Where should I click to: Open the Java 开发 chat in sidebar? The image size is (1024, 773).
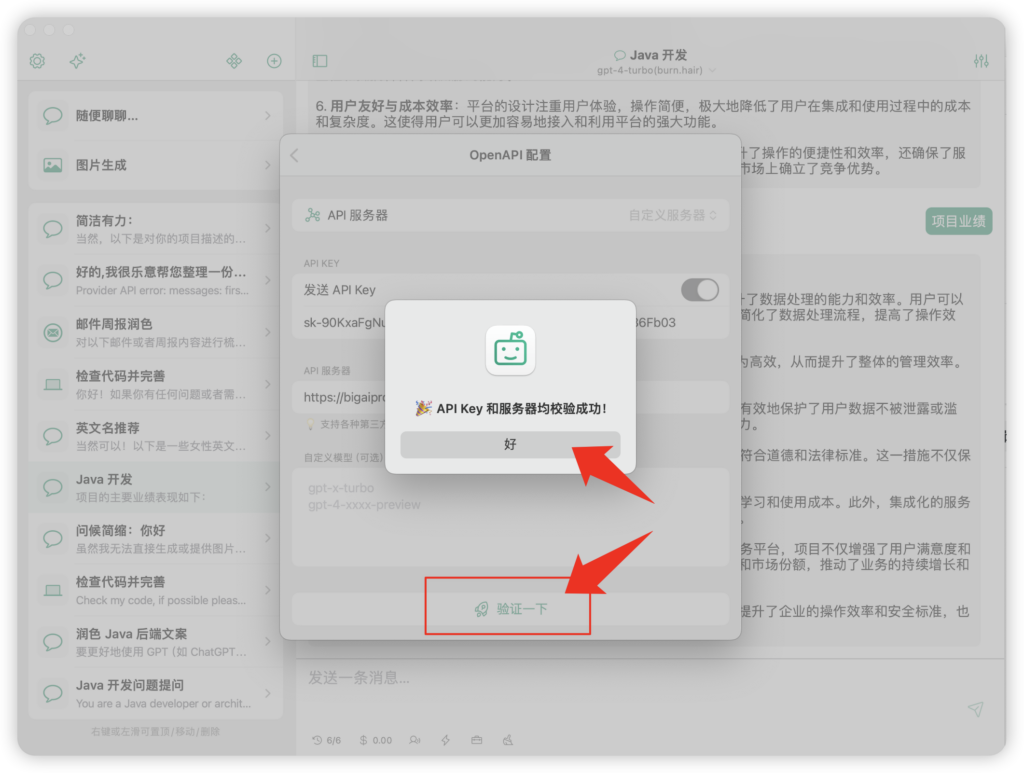[x=155, y=488]
